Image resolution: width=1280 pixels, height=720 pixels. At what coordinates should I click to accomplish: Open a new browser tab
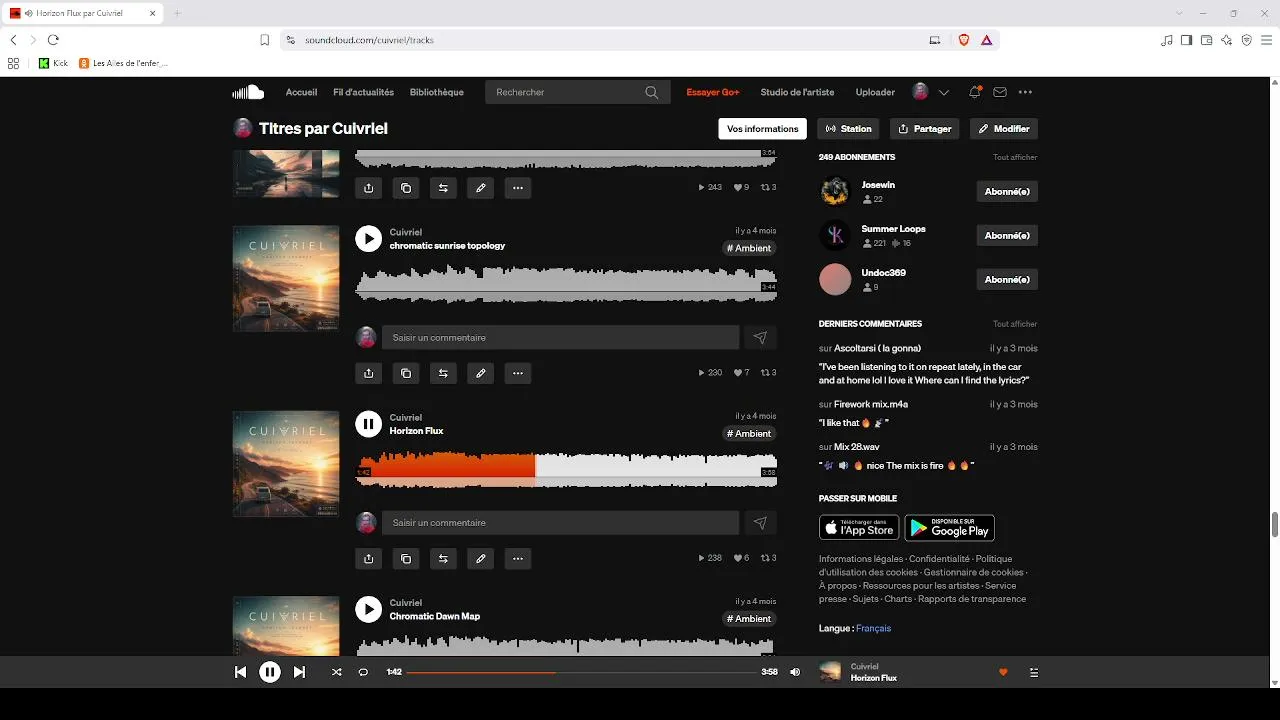[177, 13]
